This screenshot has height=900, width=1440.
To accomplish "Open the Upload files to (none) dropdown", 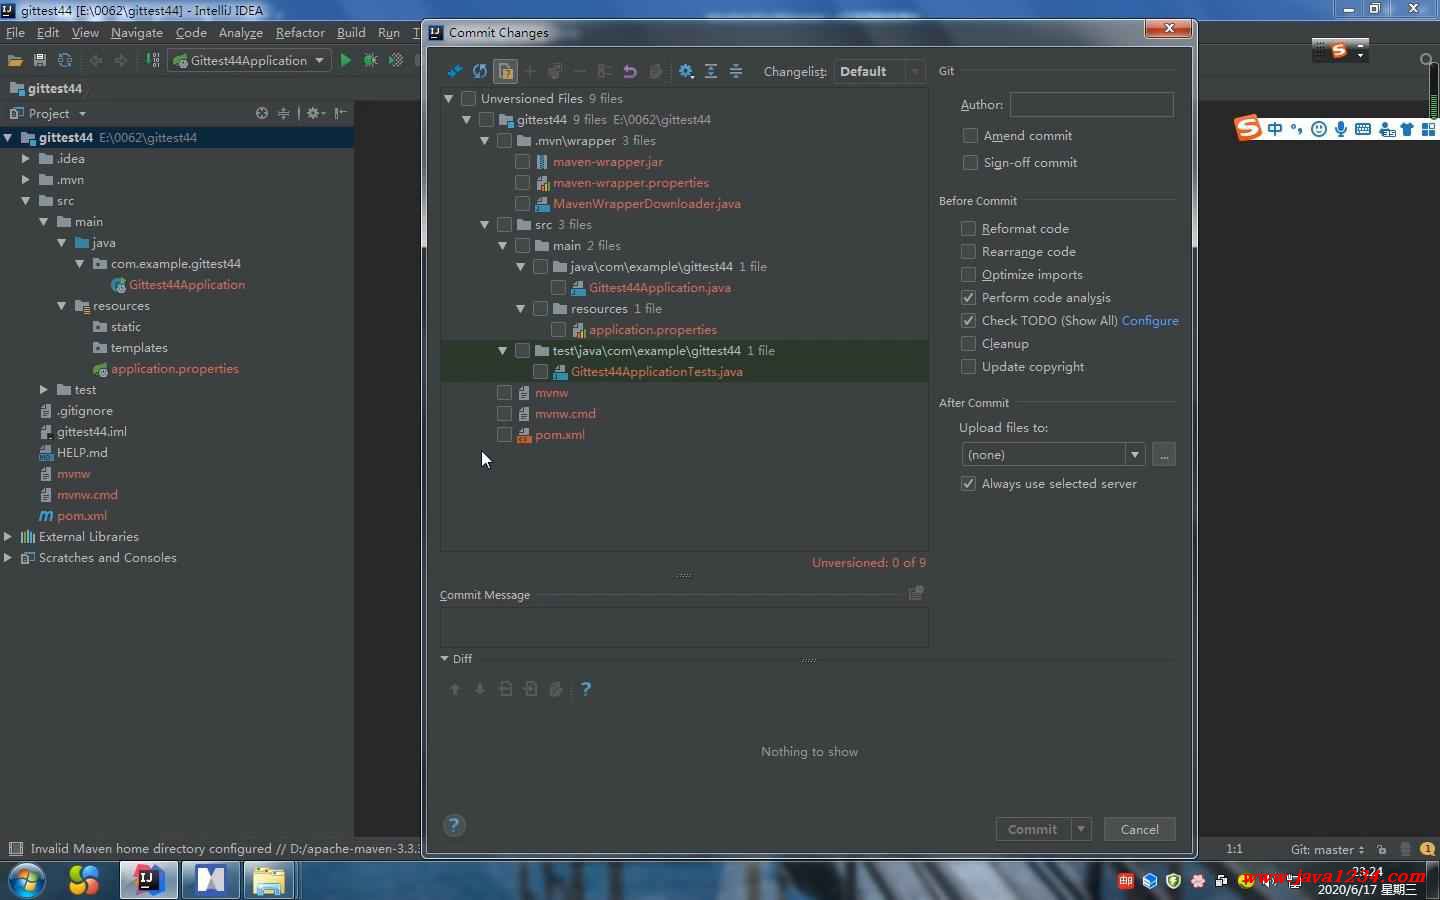I will (x=1053, y=454).
